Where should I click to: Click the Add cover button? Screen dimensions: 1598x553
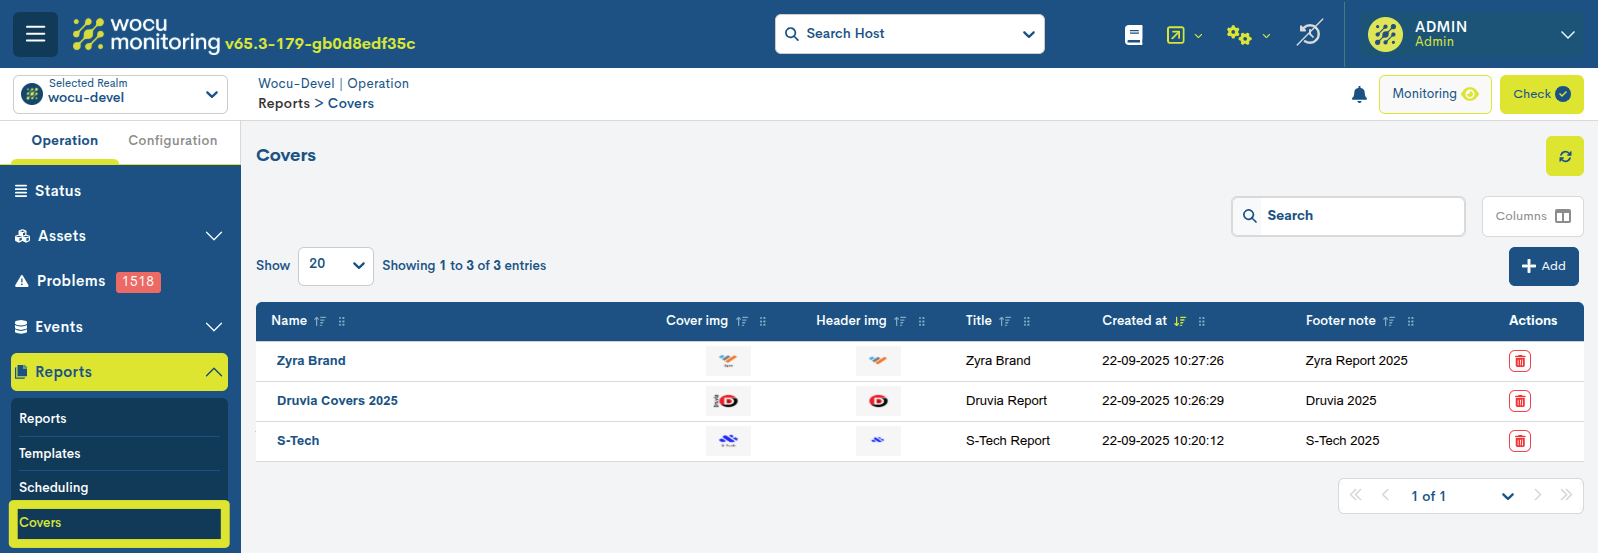tap(1543, 266)
